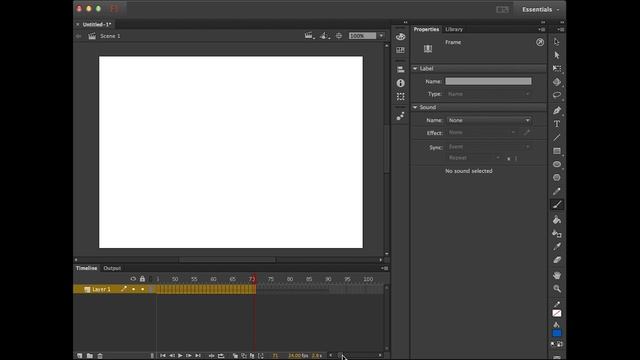Viewport: 640px width, 360px height.
Task: Toggle Onion Skin in timeline
Action: pyautogui.click(x=236, y=356)
